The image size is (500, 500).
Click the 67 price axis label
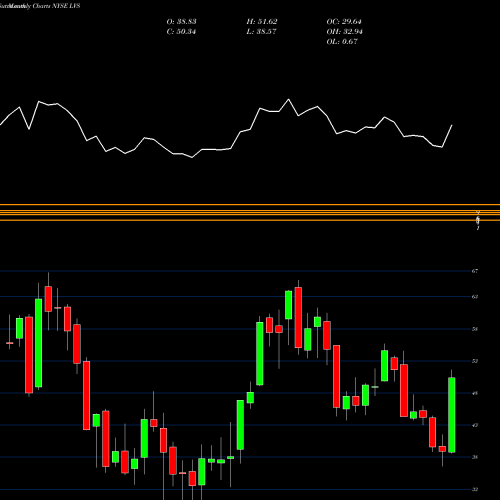coord(475,271)
